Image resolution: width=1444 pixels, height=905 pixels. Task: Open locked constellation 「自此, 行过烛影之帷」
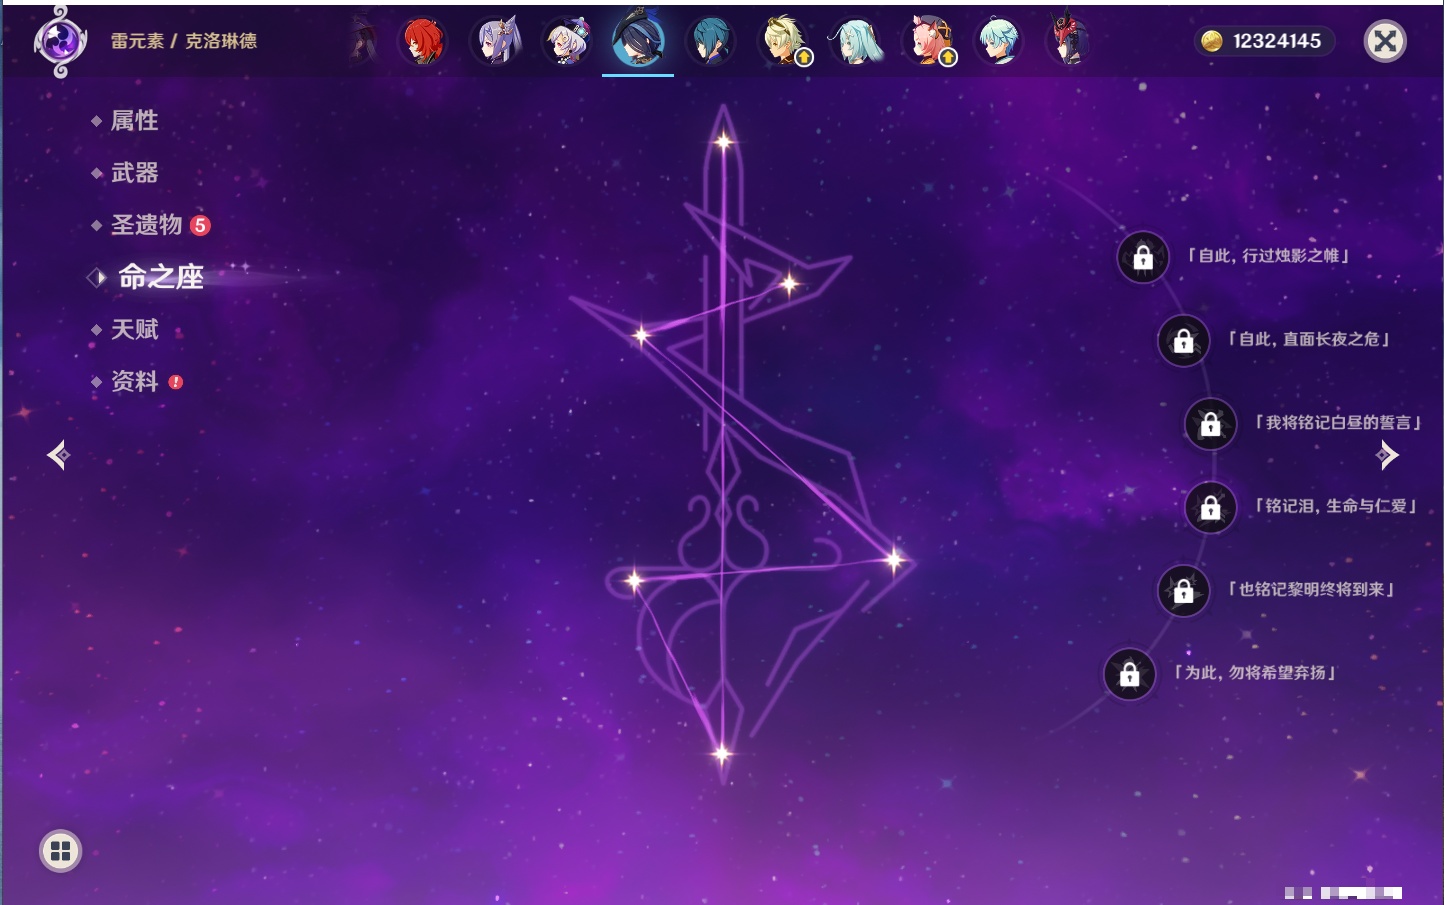click(1143, 258)
